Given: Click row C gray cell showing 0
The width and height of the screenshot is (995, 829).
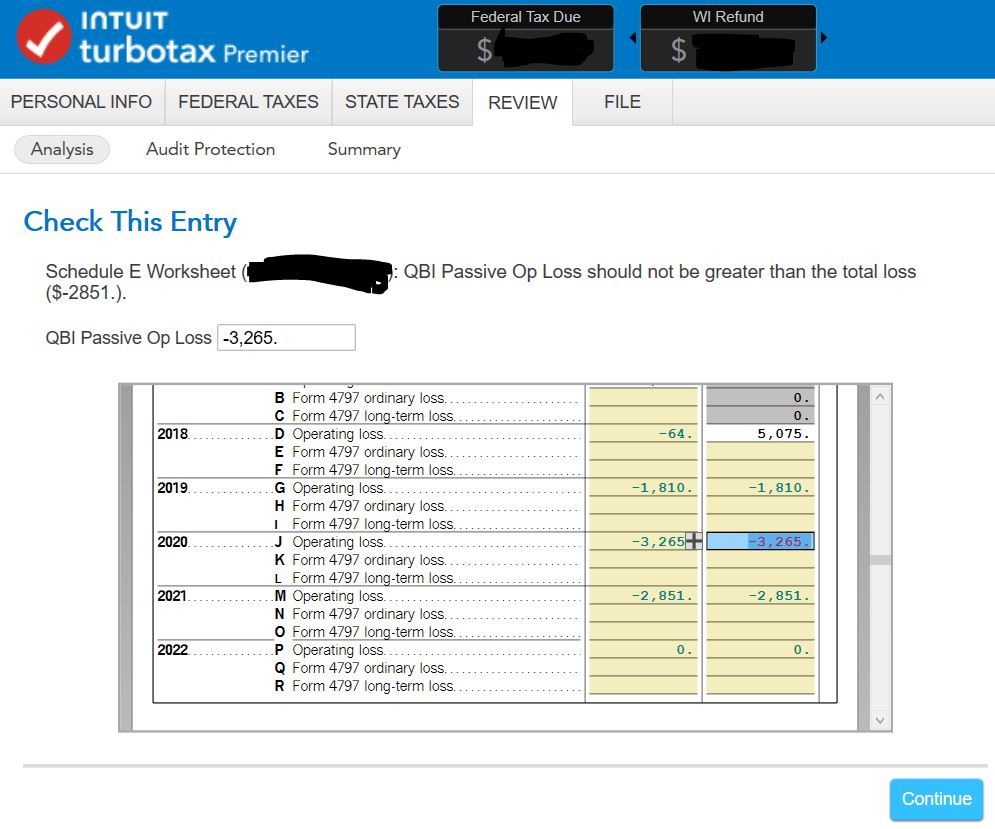Looking at the screenshot, I should (x=760, y=416).
